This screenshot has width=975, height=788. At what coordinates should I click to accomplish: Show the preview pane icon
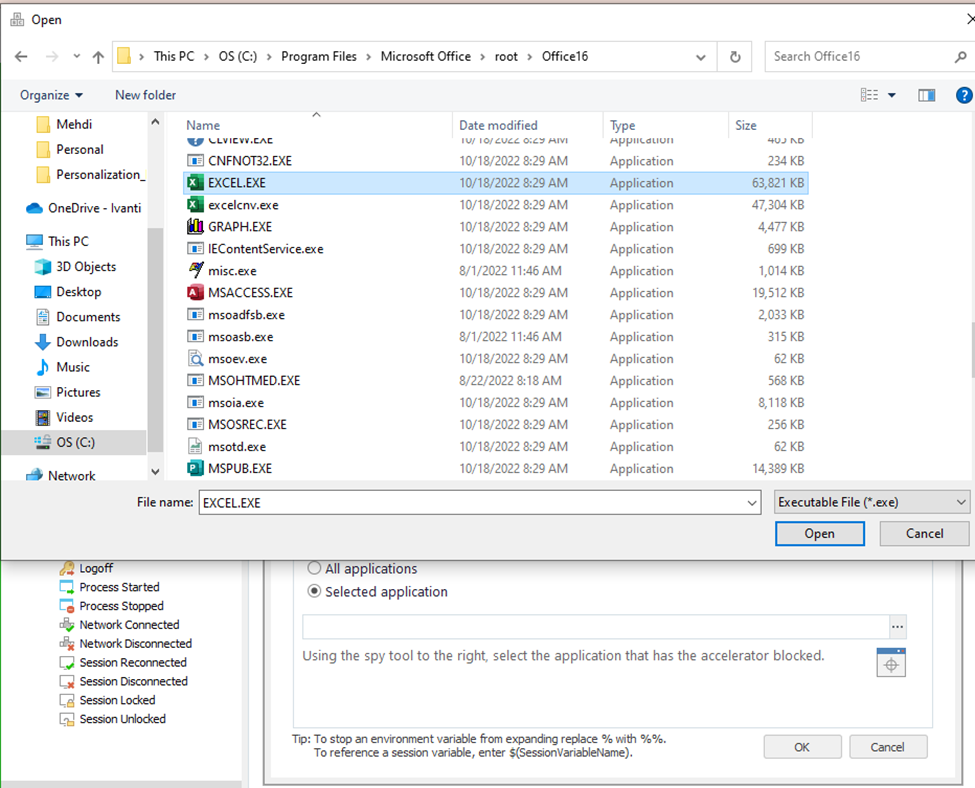coord(926,95)
